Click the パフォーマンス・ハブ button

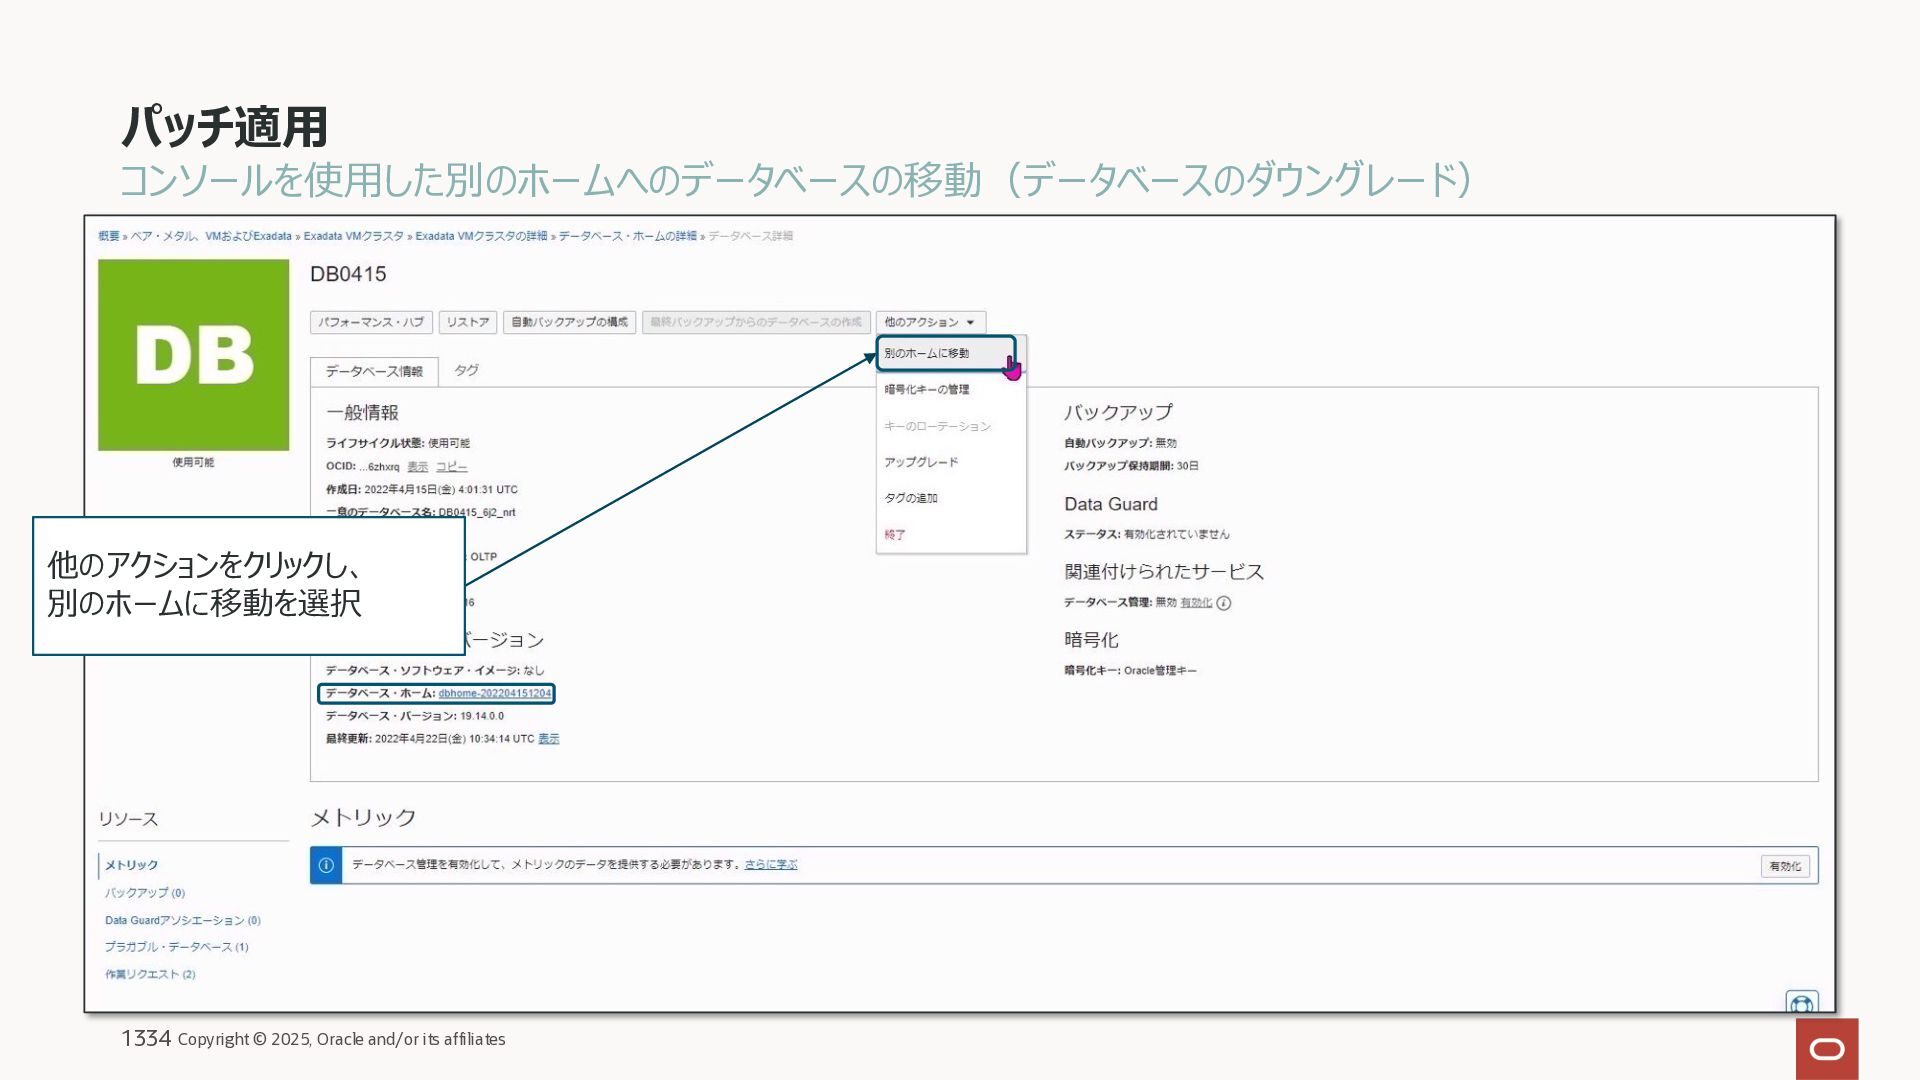point(371,322)
